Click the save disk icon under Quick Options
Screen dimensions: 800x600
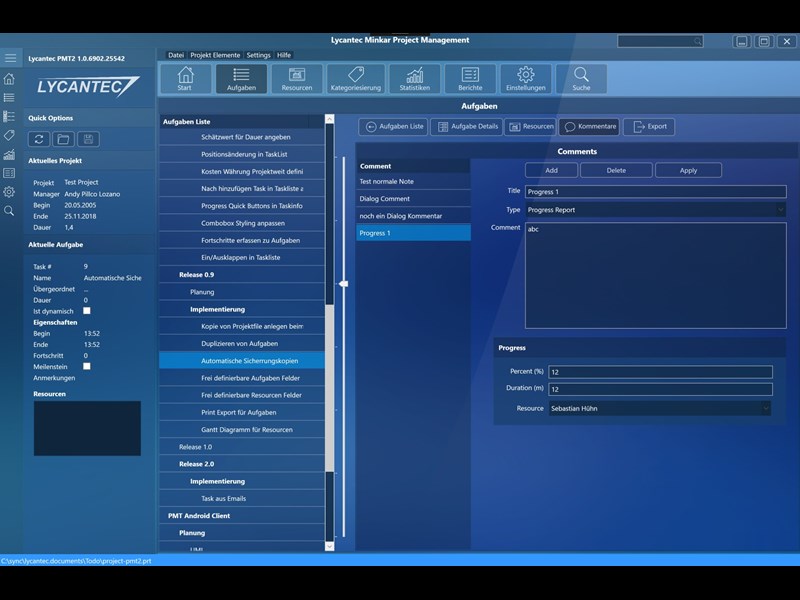(x=88, y=139)
